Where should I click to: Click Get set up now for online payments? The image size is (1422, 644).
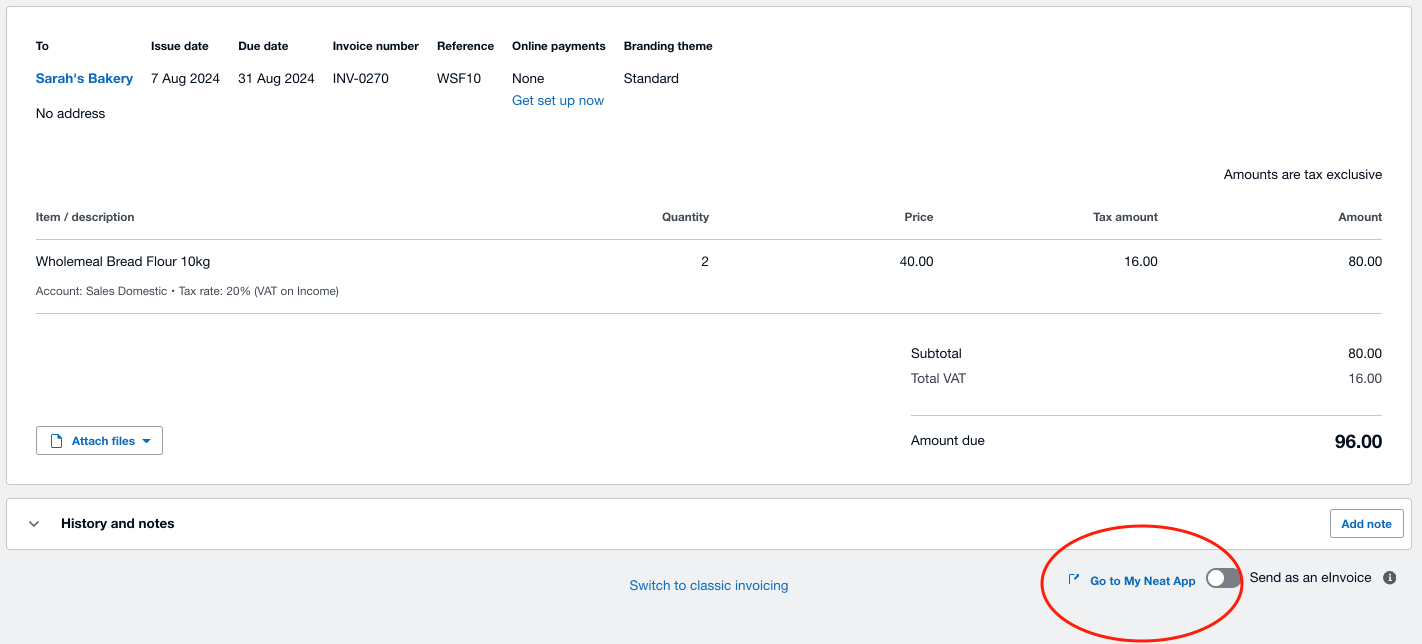tap(557, 100)
